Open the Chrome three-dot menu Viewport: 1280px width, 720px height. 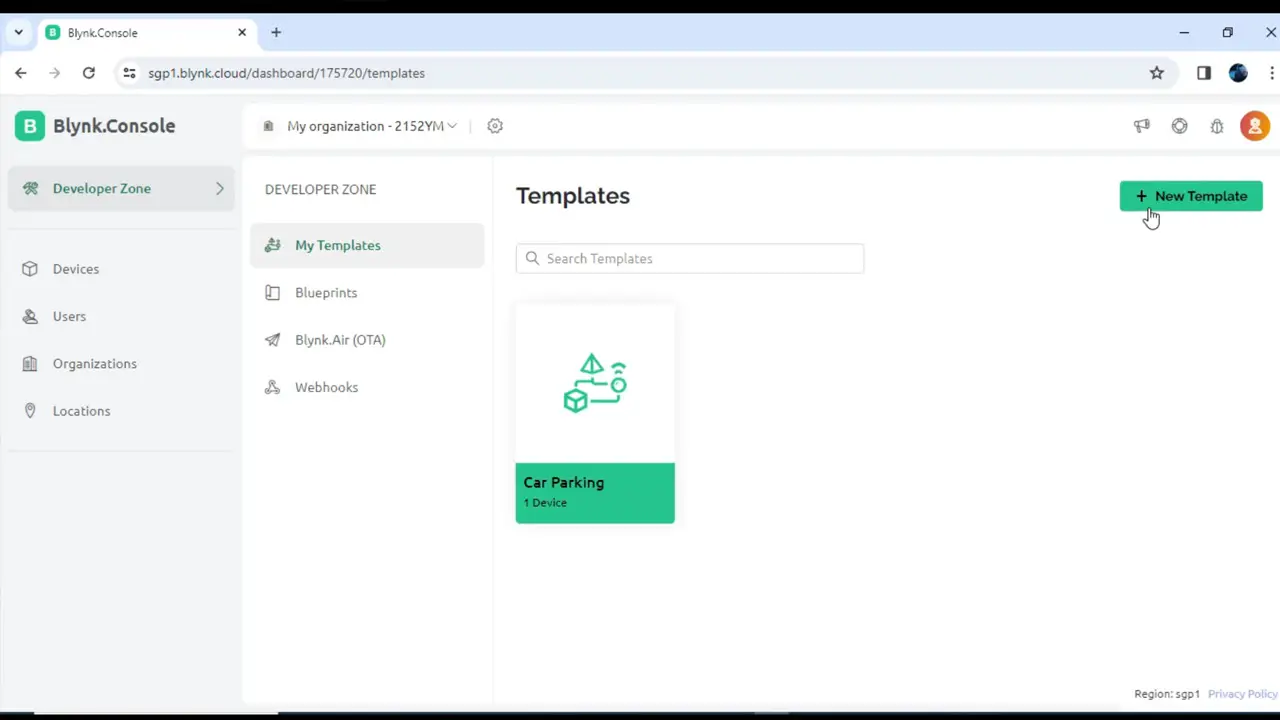coord(1272,73)
